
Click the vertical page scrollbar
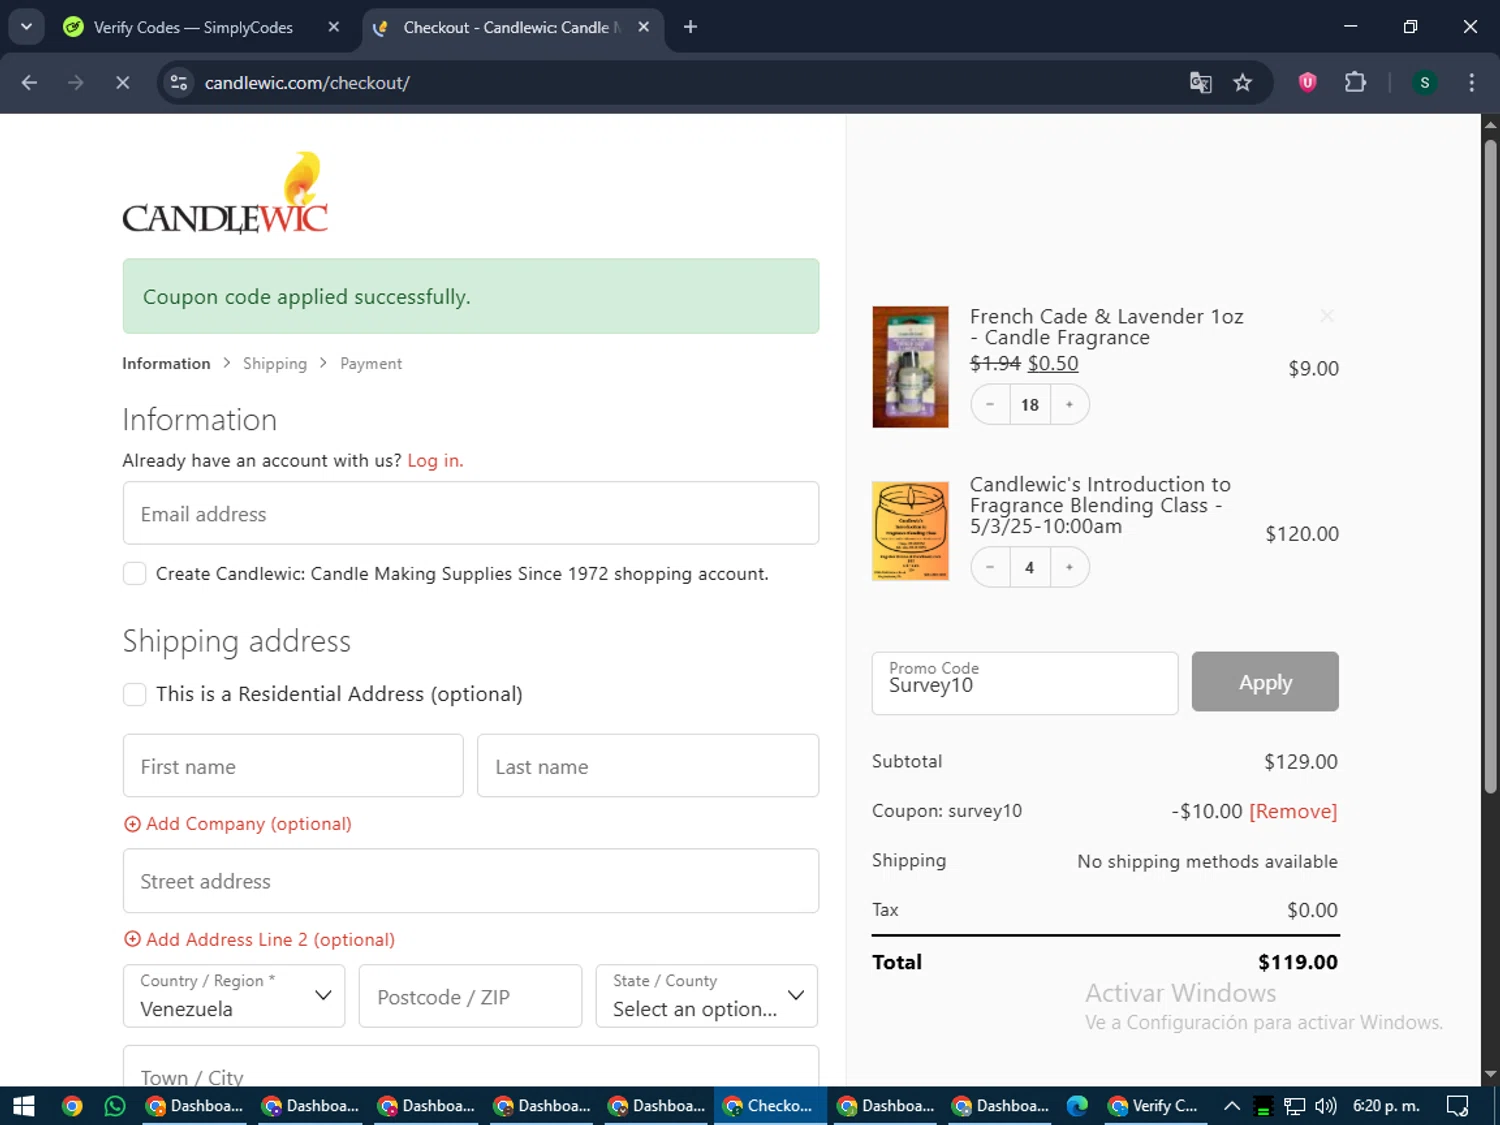(1490, 465)
